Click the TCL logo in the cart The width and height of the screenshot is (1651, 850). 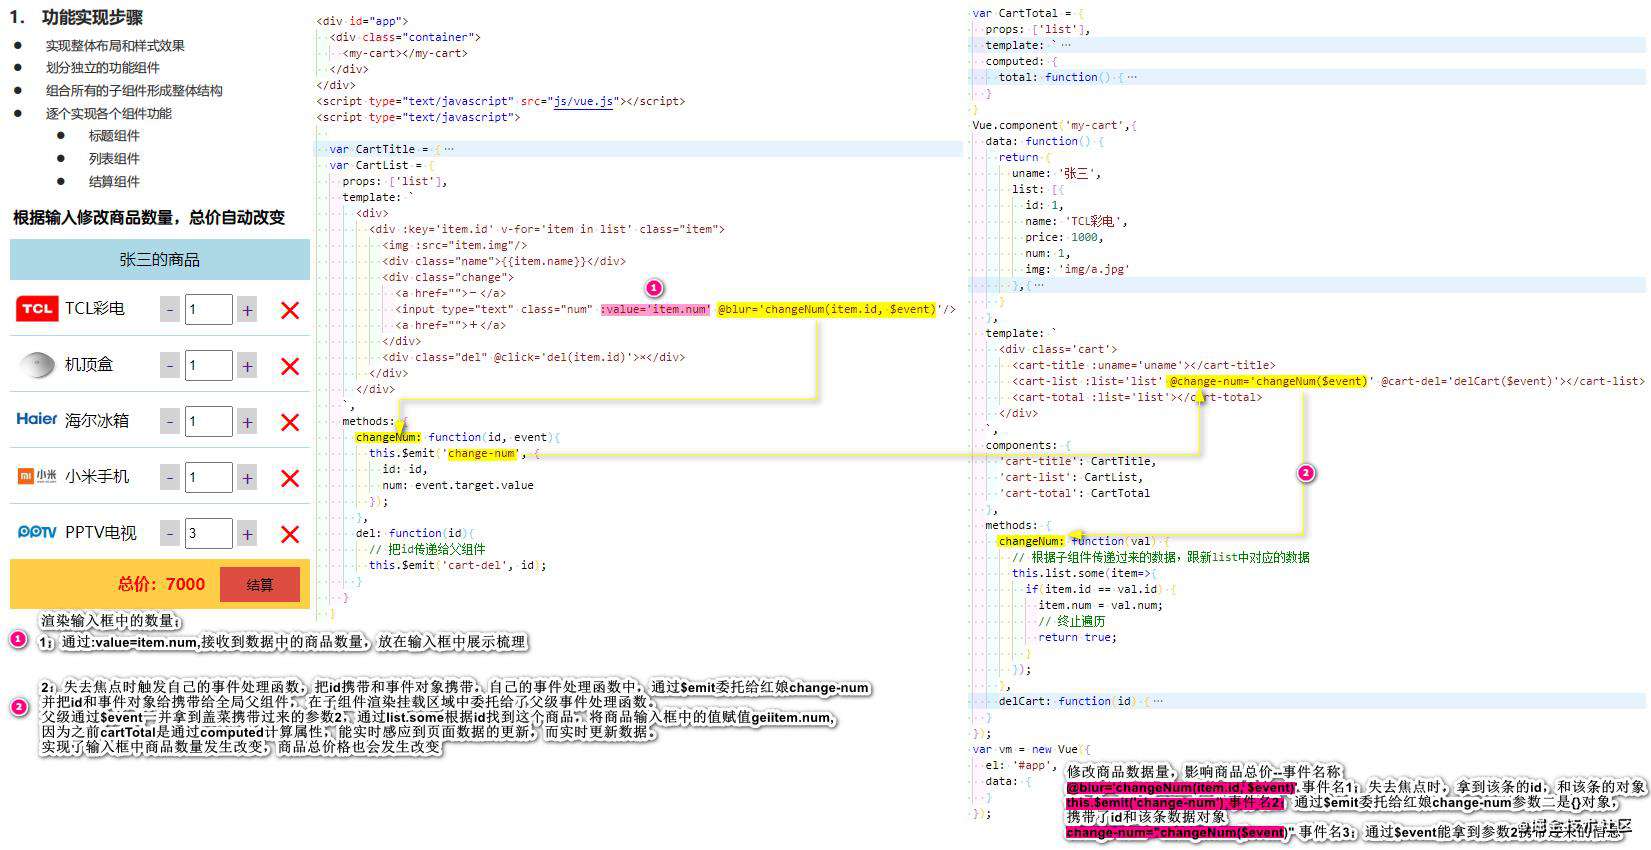(x=37, y=309)
